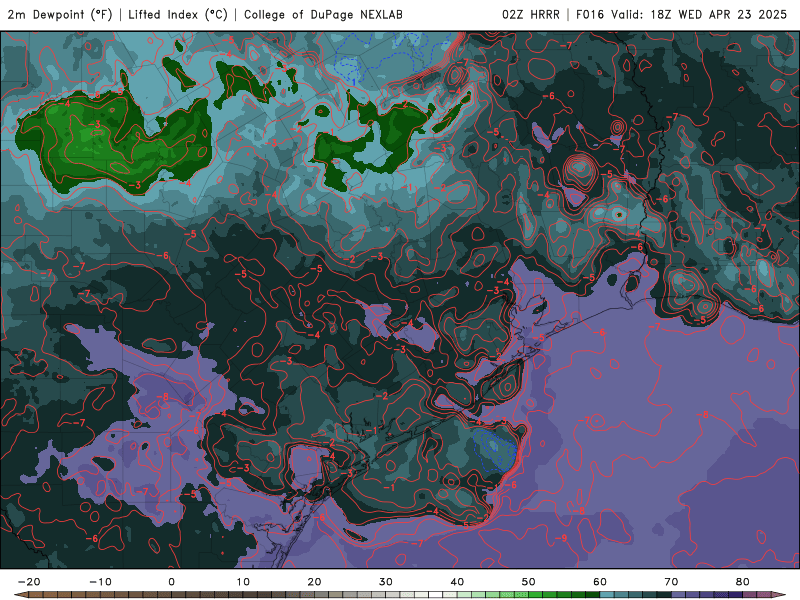Image resolution: width=800 pixels, height=600 pixels.
Task: Click the '30' tick label on color scale
Action: tap(386, 582)
